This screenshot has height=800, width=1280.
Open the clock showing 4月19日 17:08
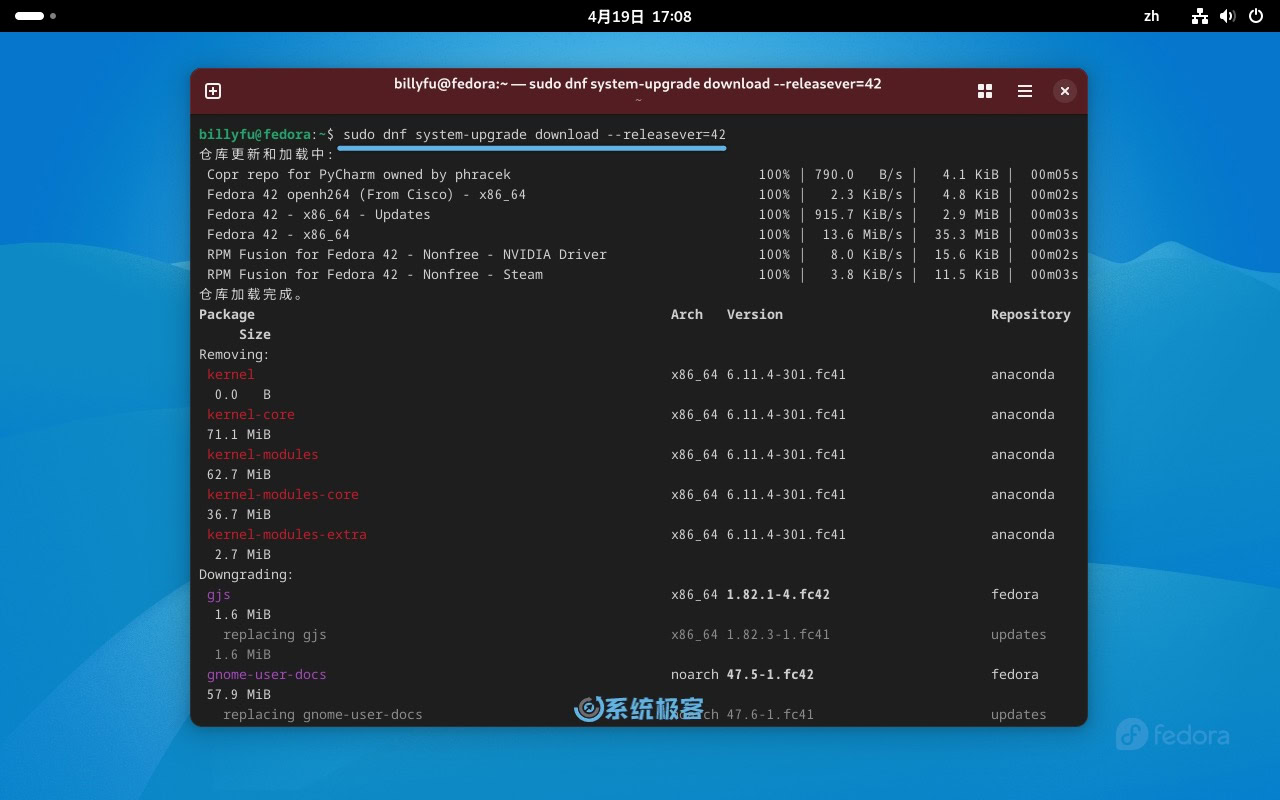pyautogui.click(x=640, y=16)
